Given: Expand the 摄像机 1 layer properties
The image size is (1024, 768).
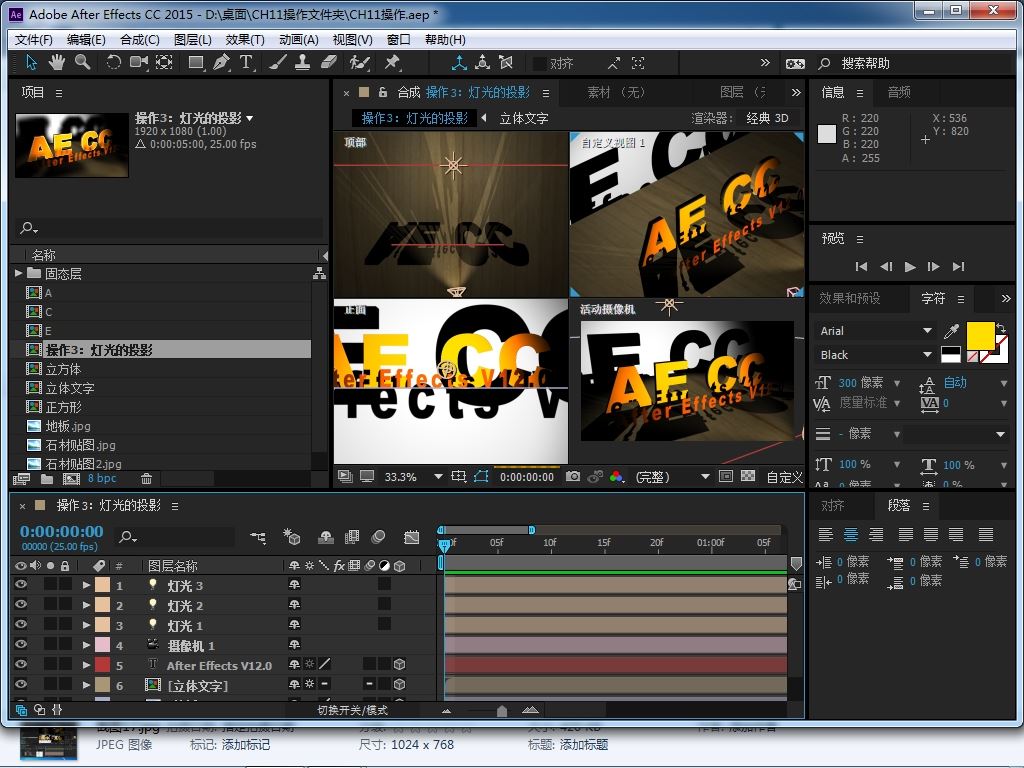Looking at the screenshot, I should pyautogui.click(x=86, y=645).
